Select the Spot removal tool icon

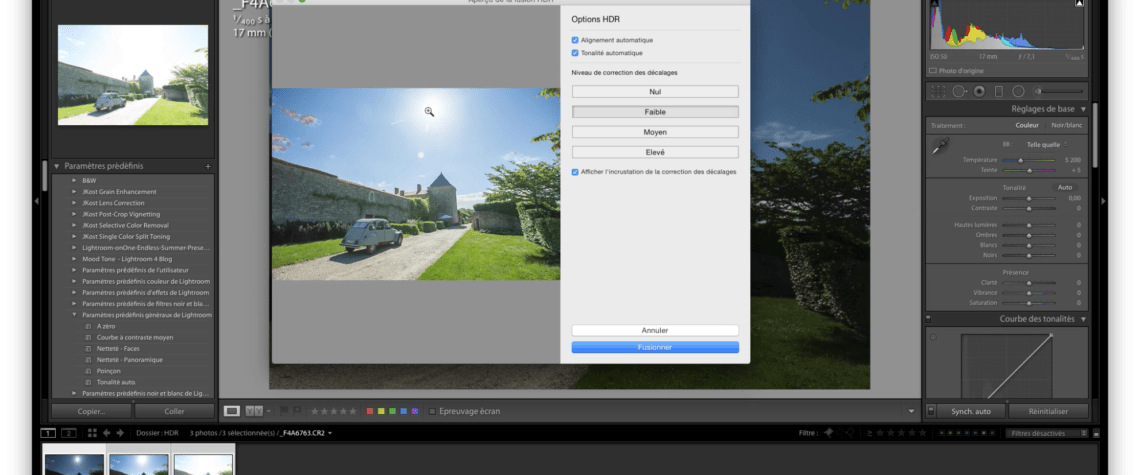[x=960, y=91]
